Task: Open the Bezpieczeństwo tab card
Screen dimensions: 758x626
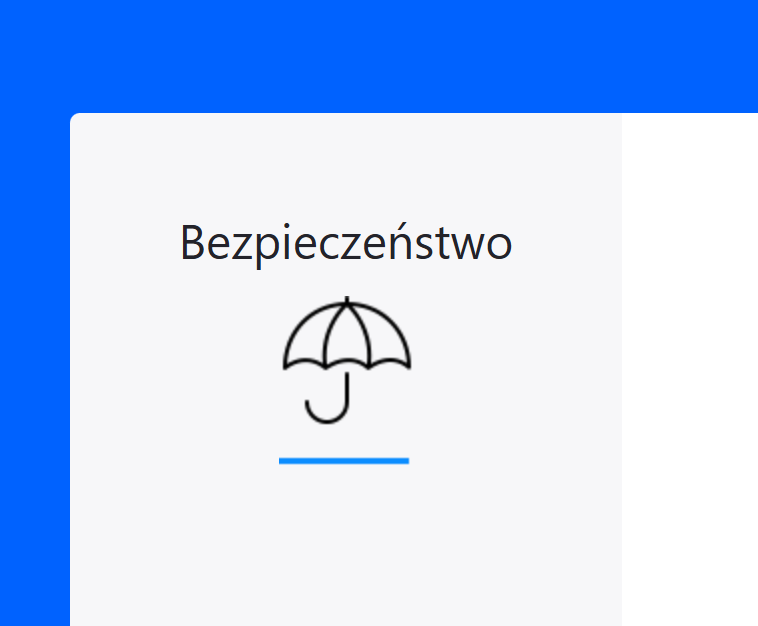Action: pos(346,369)
